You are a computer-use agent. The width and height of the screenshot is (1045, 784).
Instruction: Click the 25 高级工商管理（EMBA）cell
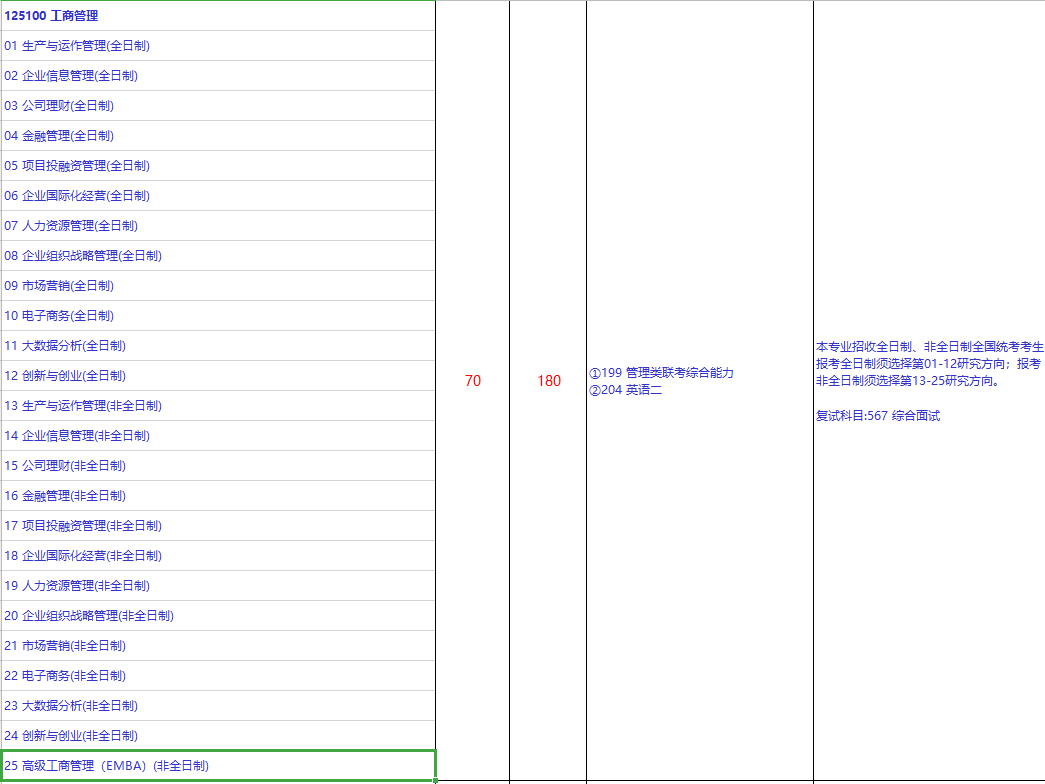click(x=217, y=766)
